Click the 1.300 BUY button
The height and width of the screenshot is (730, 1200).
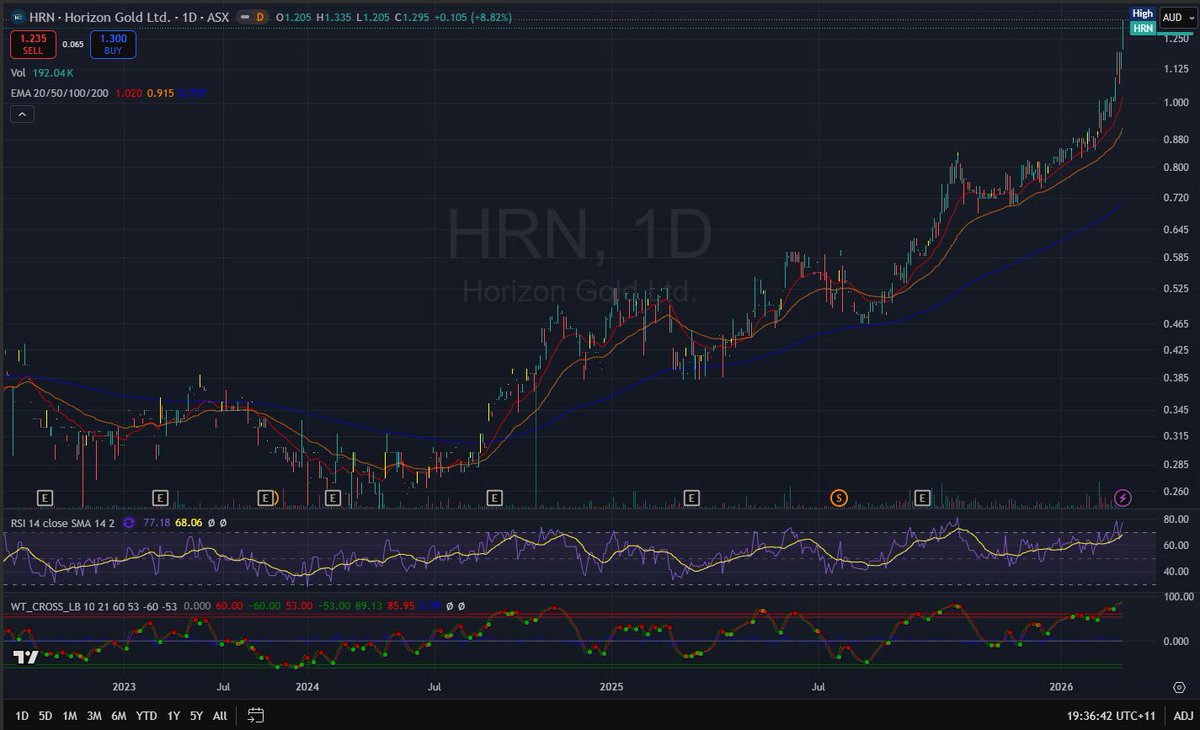point(113,44)
